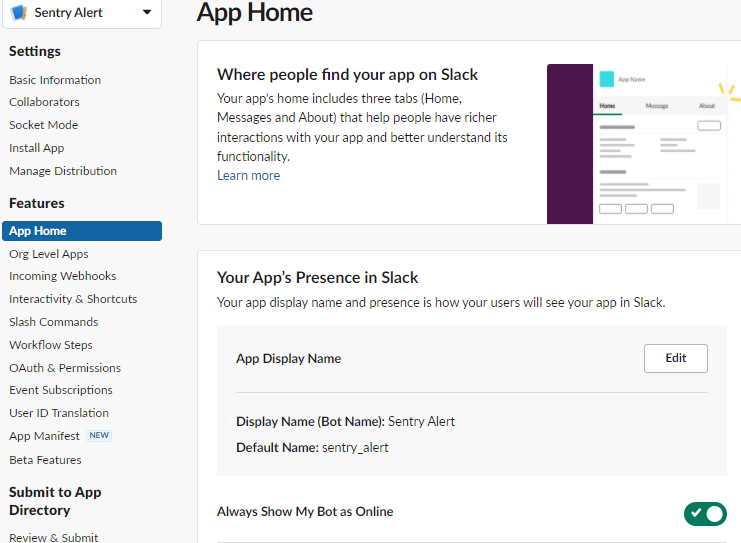Toggle Always Show My Bot as Online
Screen dimensions: 741x543
705,514
